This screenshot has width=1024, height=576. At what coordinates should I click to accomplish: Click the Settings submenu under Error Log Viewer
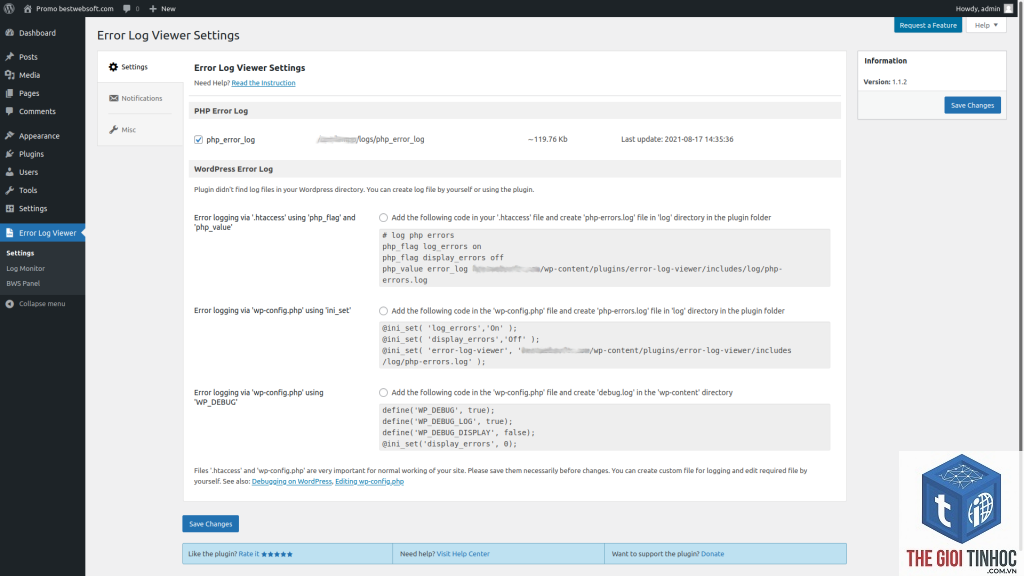tap(20, 253)
